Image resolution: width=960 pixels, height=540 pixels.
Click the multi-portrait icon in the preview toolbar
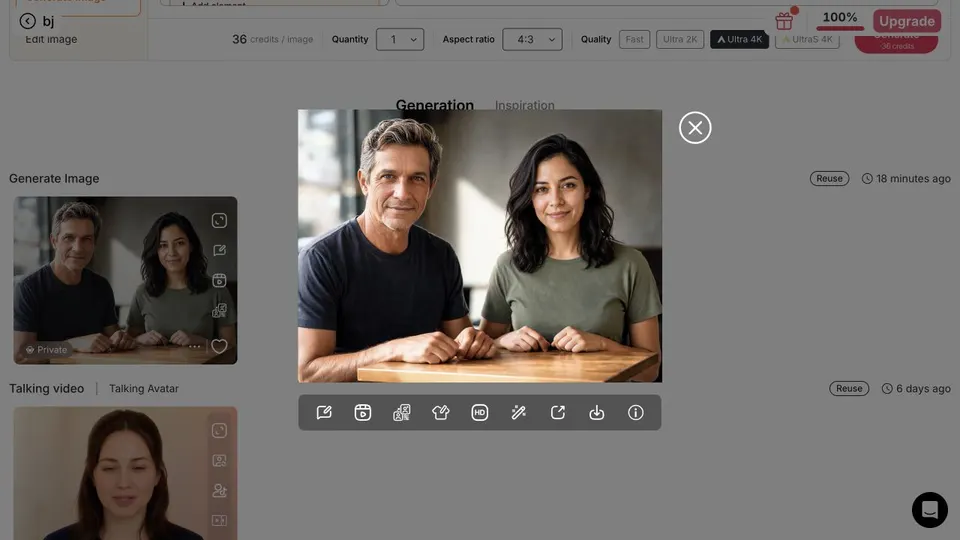[x=402, y=413]
